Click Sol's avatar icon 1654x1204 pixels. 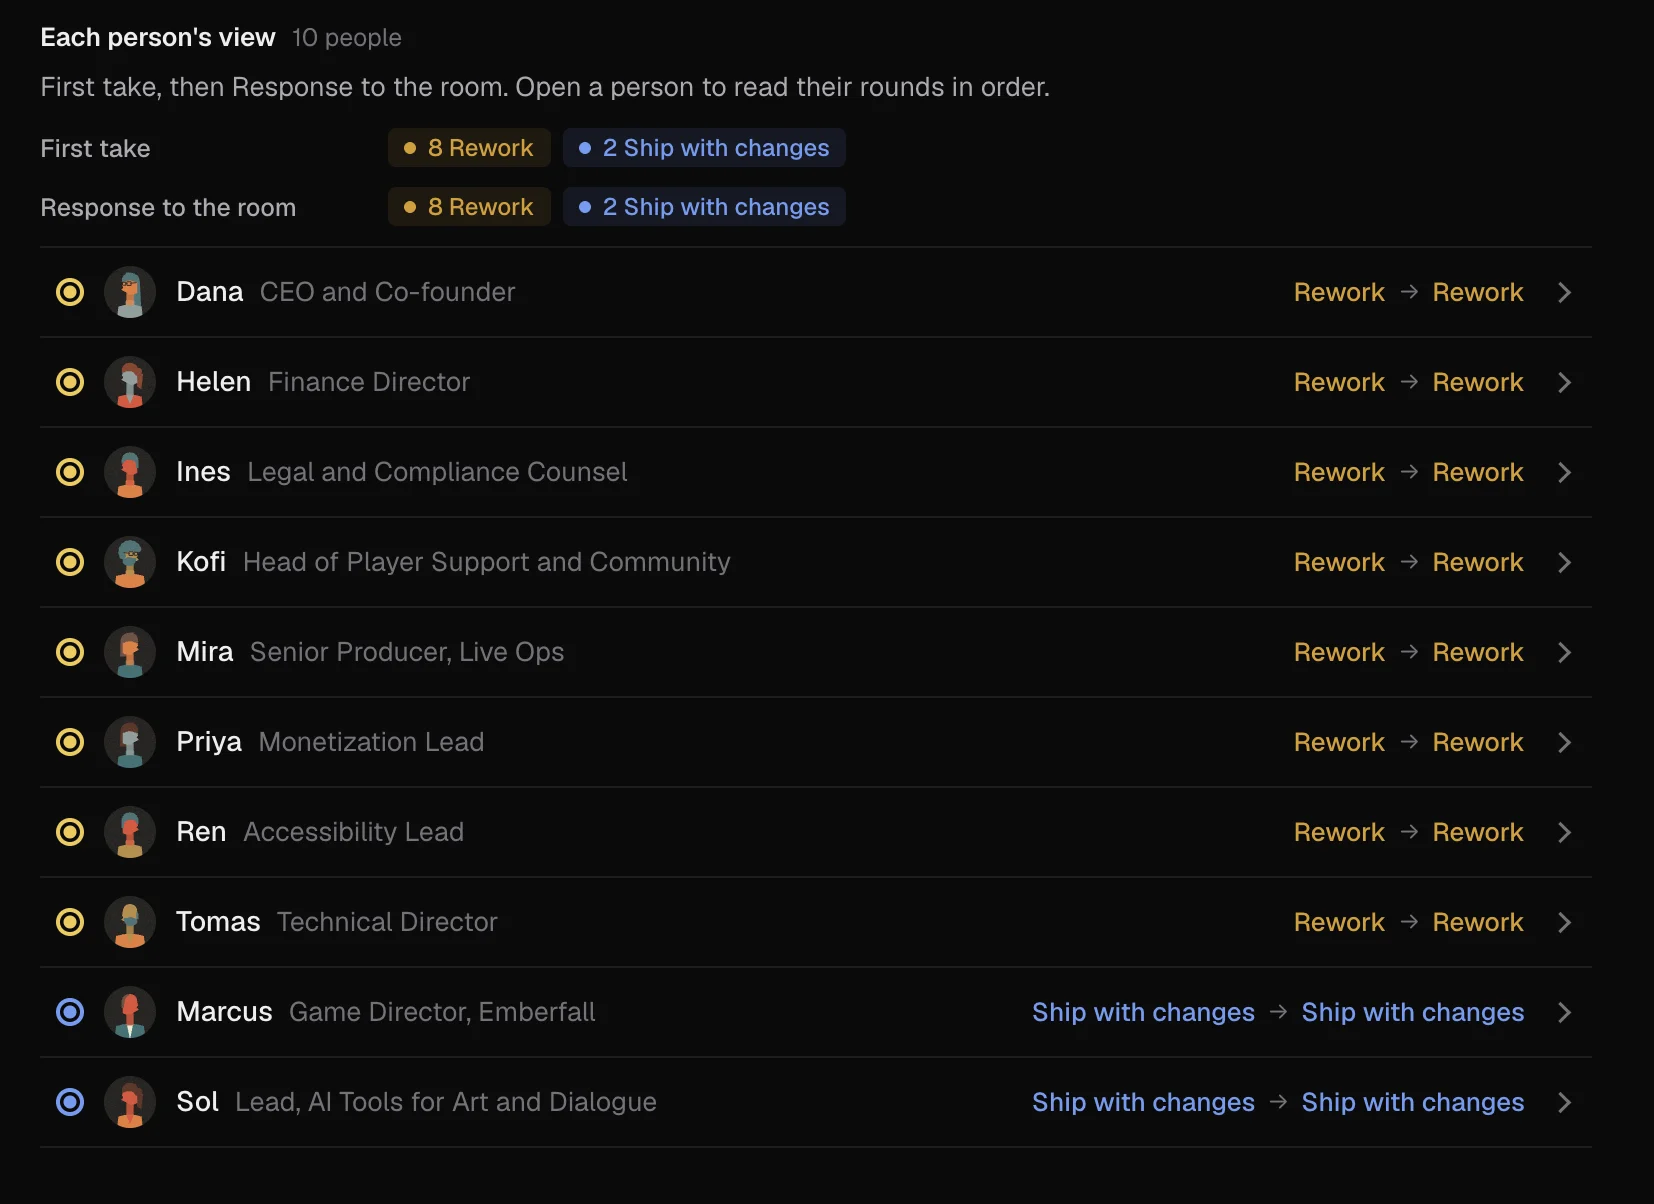click(130, 1102)
